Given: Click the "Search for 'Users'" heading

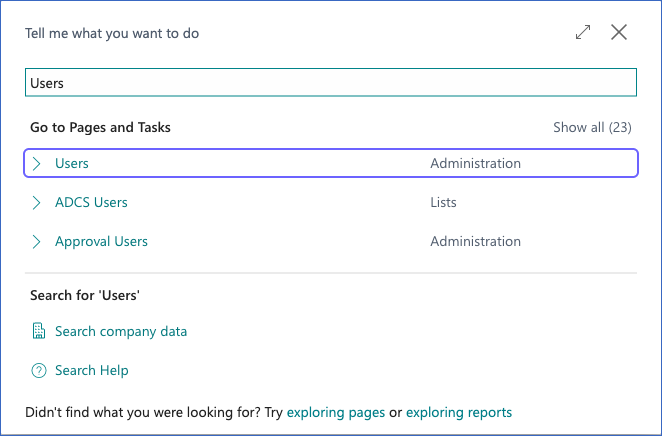Looking at the screenshot, I should point(85,295).
